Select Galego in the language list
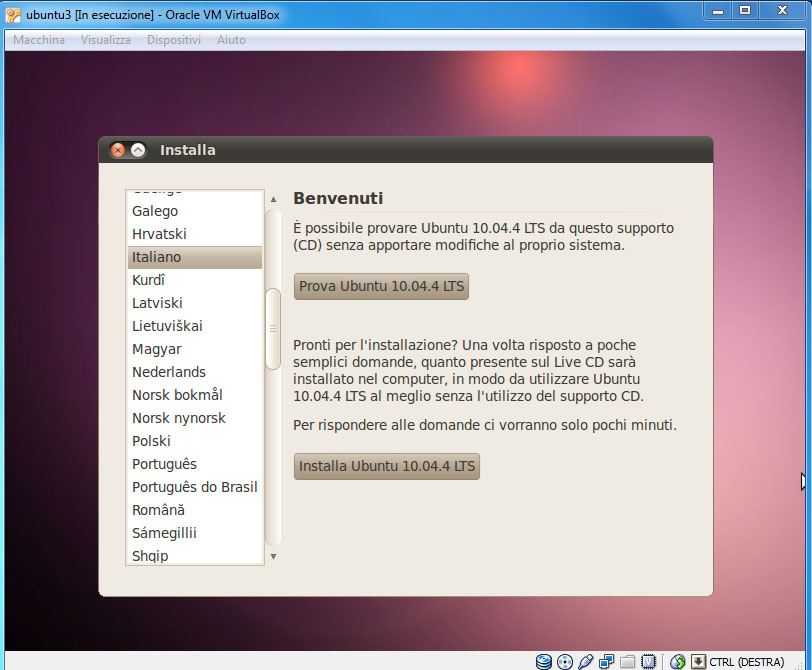Viewport: 812px width, 670px height. (x=195, y=211)
